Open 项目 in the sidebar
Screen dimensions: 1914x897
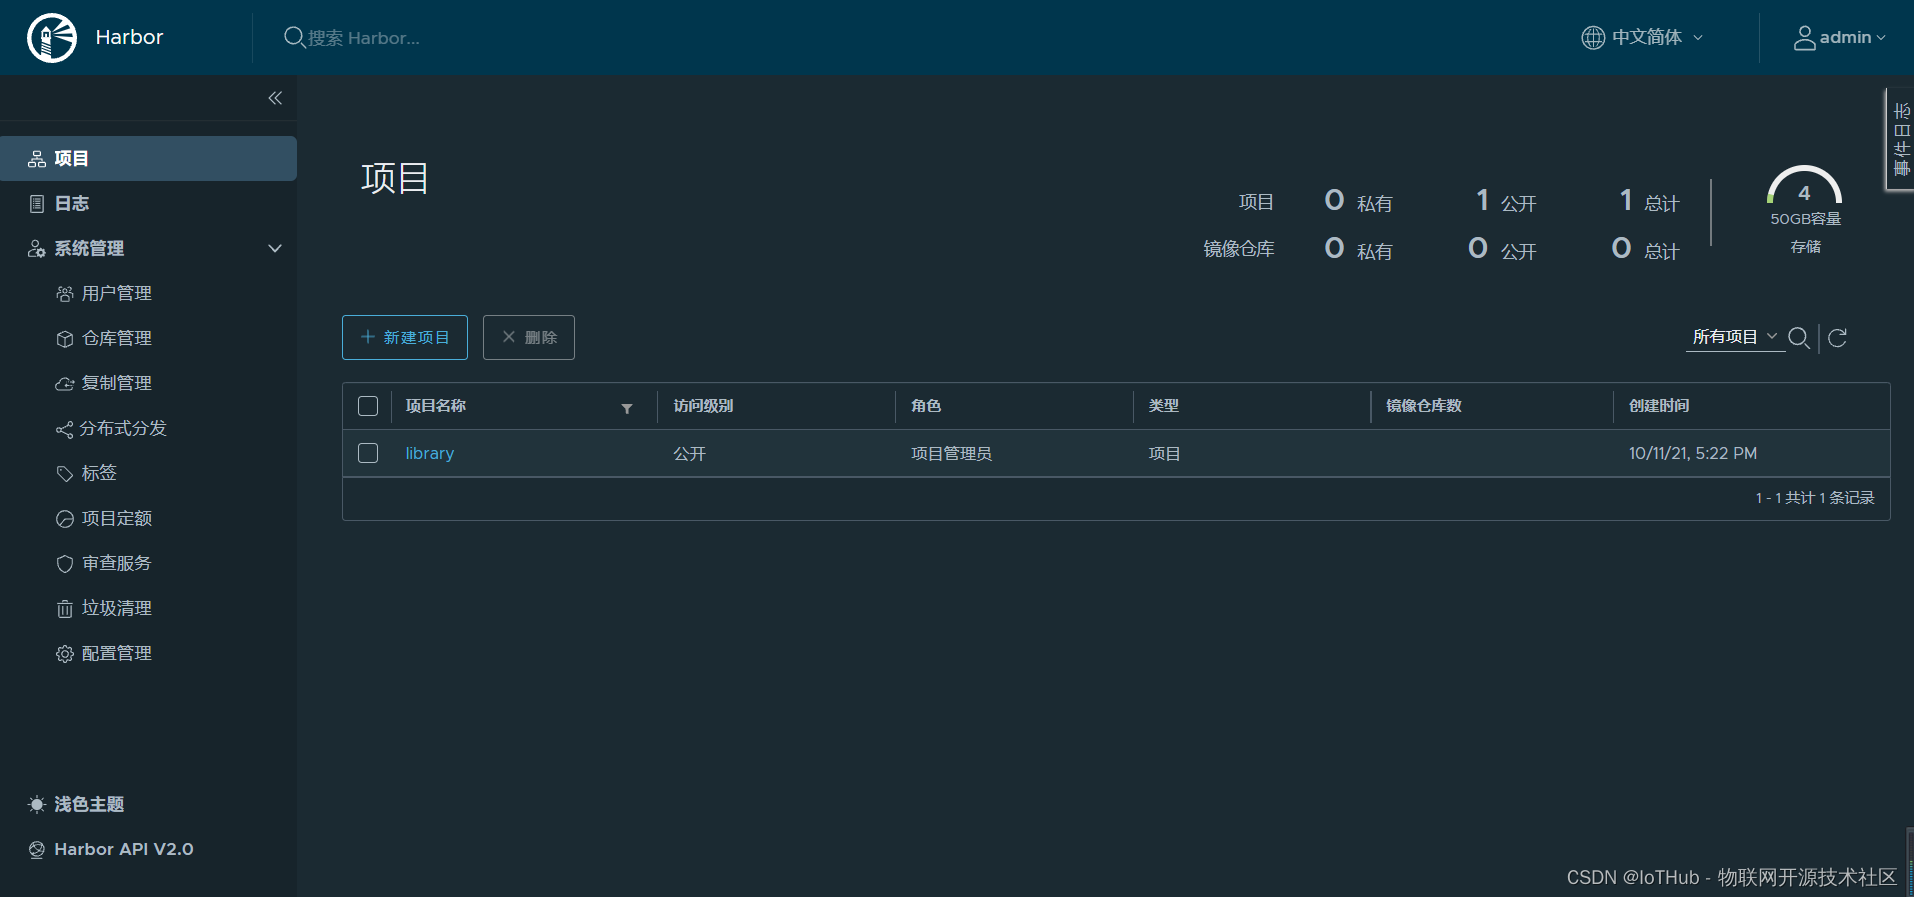[148, 159]
